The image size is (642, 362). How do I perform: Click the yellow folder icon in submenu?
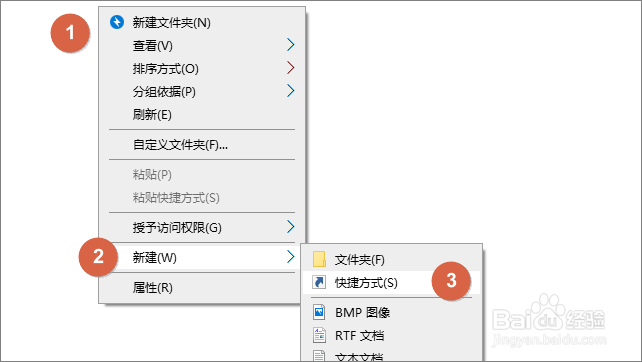click(x=319, y=259)
